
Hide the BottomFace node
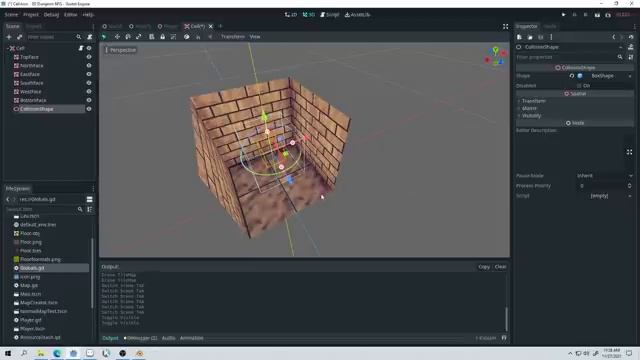point(89,100)
